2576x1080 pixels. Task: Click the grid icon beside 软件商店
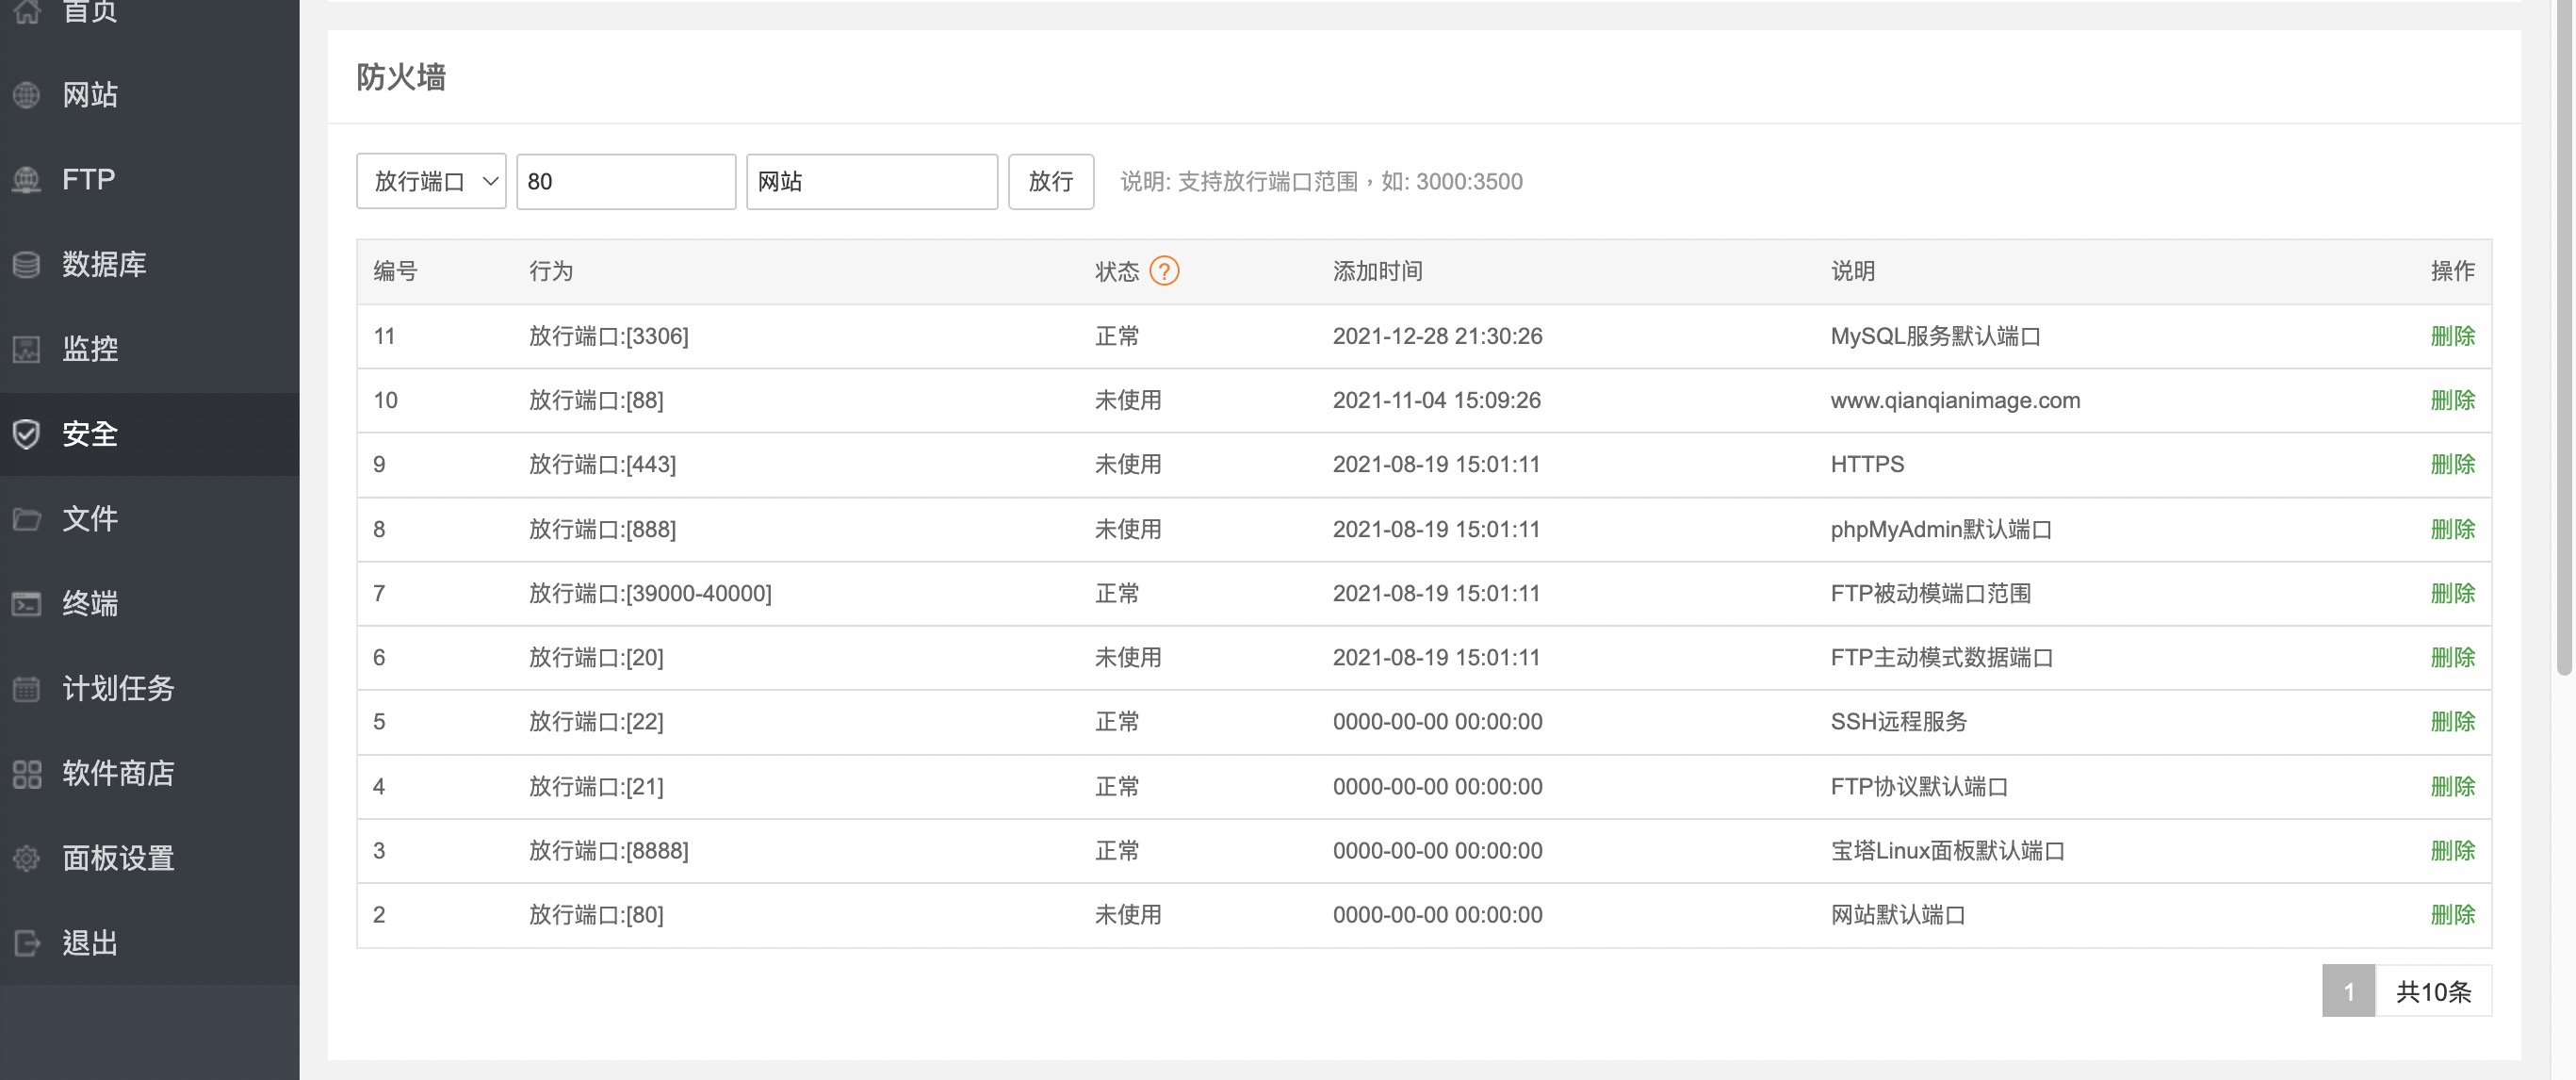click(x=27, y=774)
